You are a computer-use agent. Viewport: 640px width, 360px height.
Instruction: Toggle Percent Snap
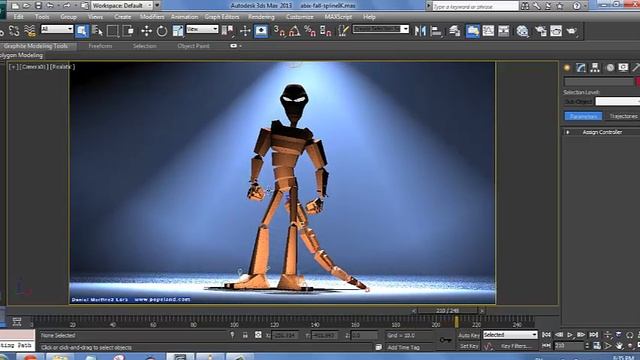coord(310,31)
